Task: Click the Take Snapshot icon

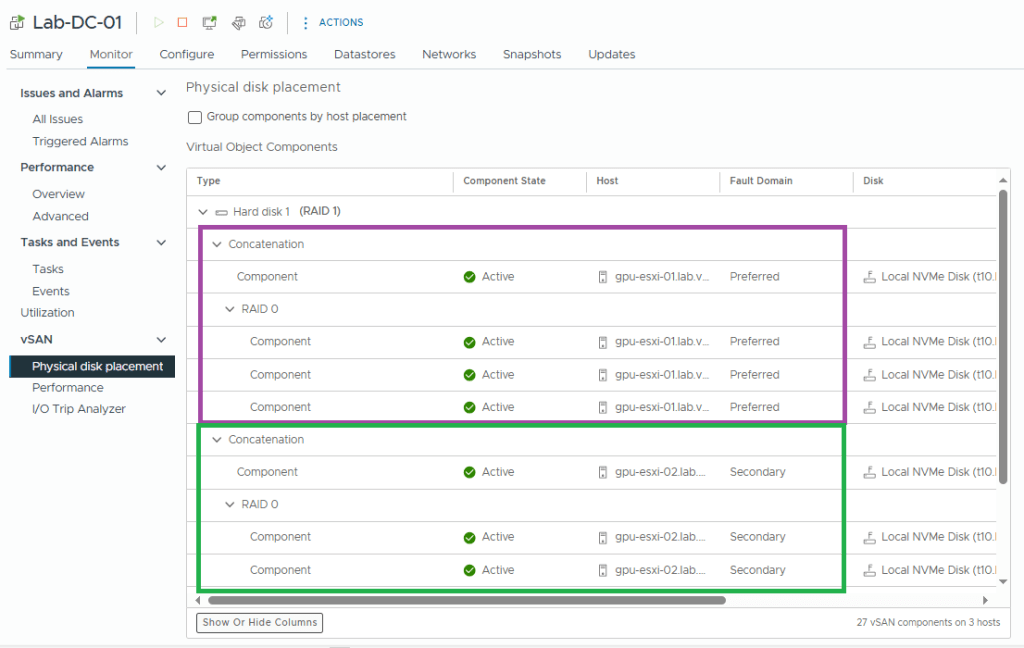Action: click(x=266, y=22)
